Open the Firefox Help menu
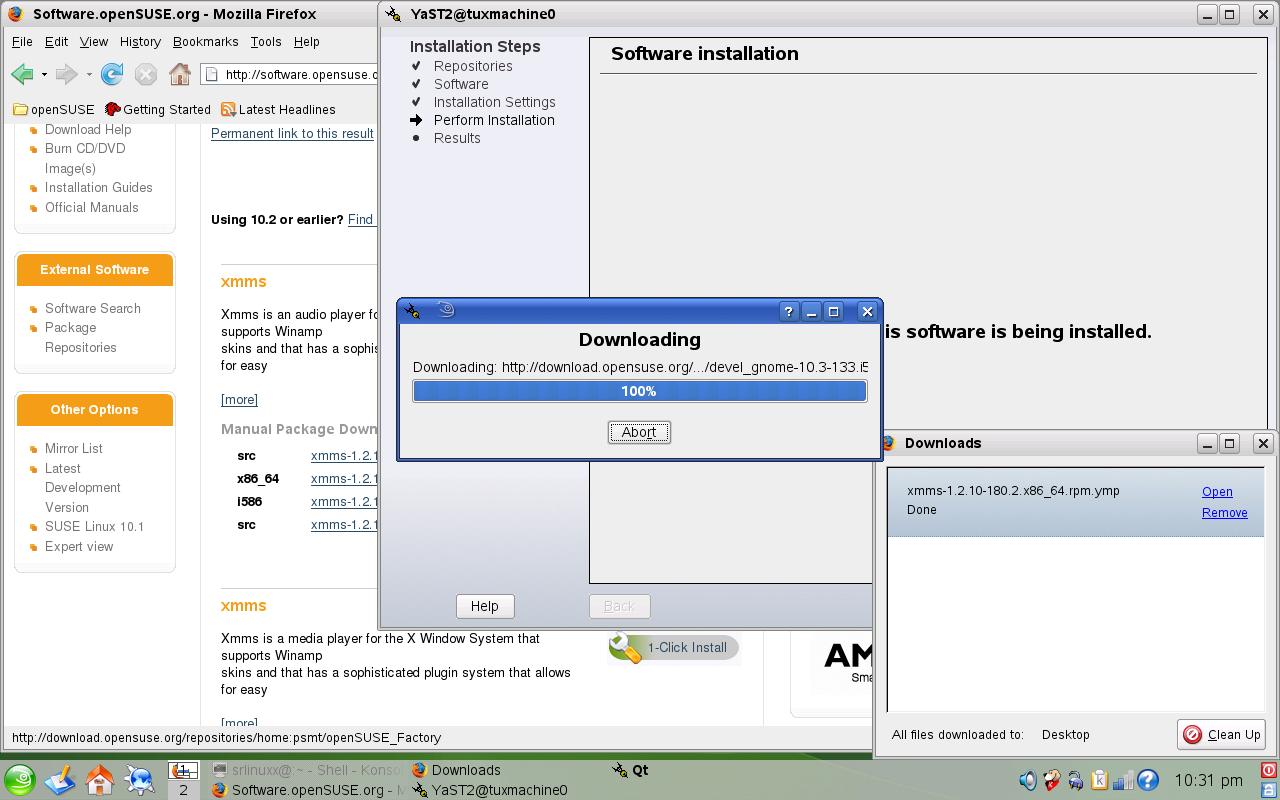This screenshot has width=1280, height=800. tap(306, 42)
